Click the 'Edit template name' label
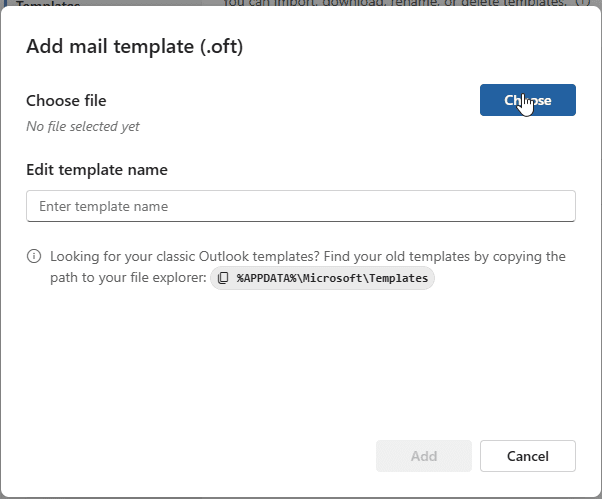The width and height of the screenshot is (602, 499). (97, 170)
